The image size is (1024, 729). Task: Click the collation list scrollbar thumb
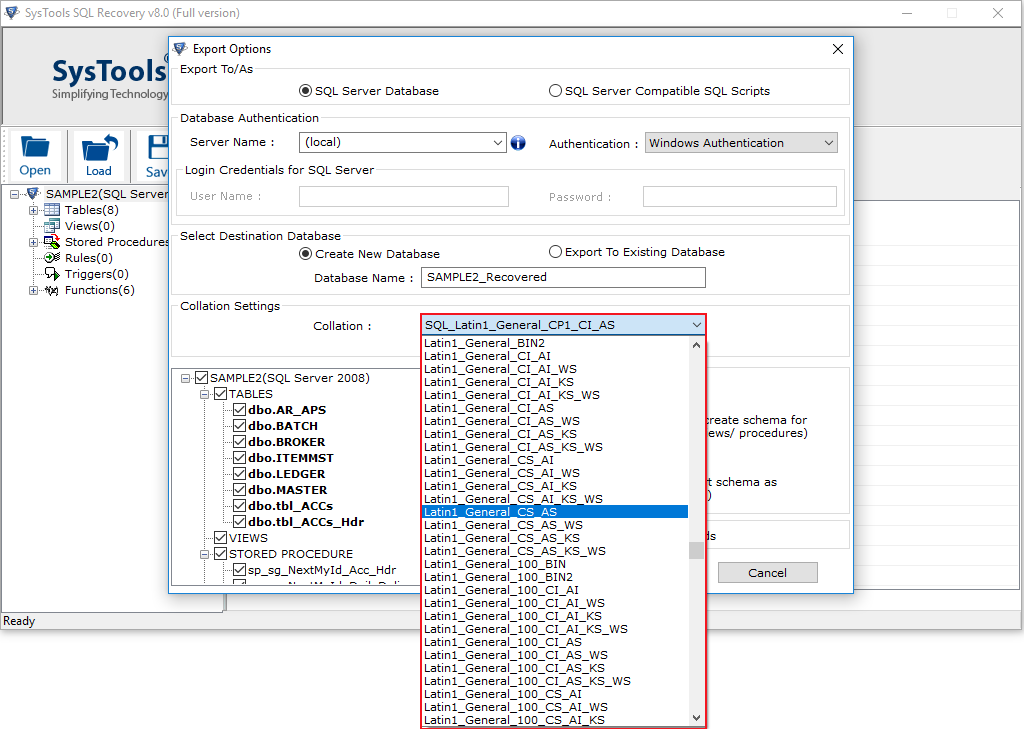tap(696, 551)
